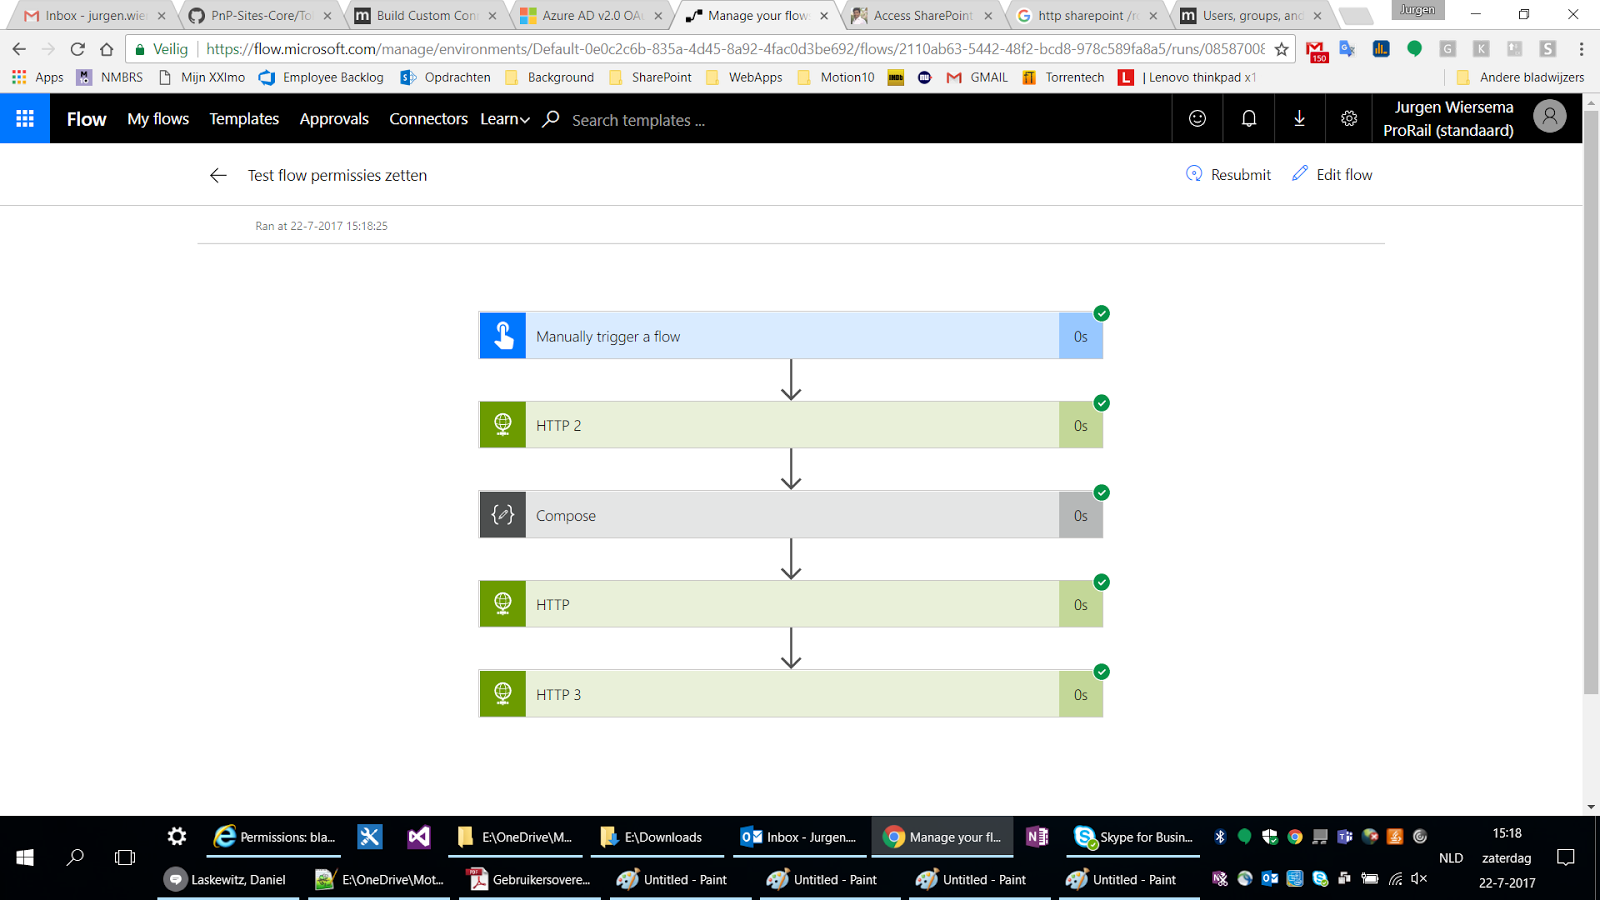This screenshot has width=1600, height=900.
Task: Open the Office app launcher waffle icon
Action: click(x=24, y=118)
